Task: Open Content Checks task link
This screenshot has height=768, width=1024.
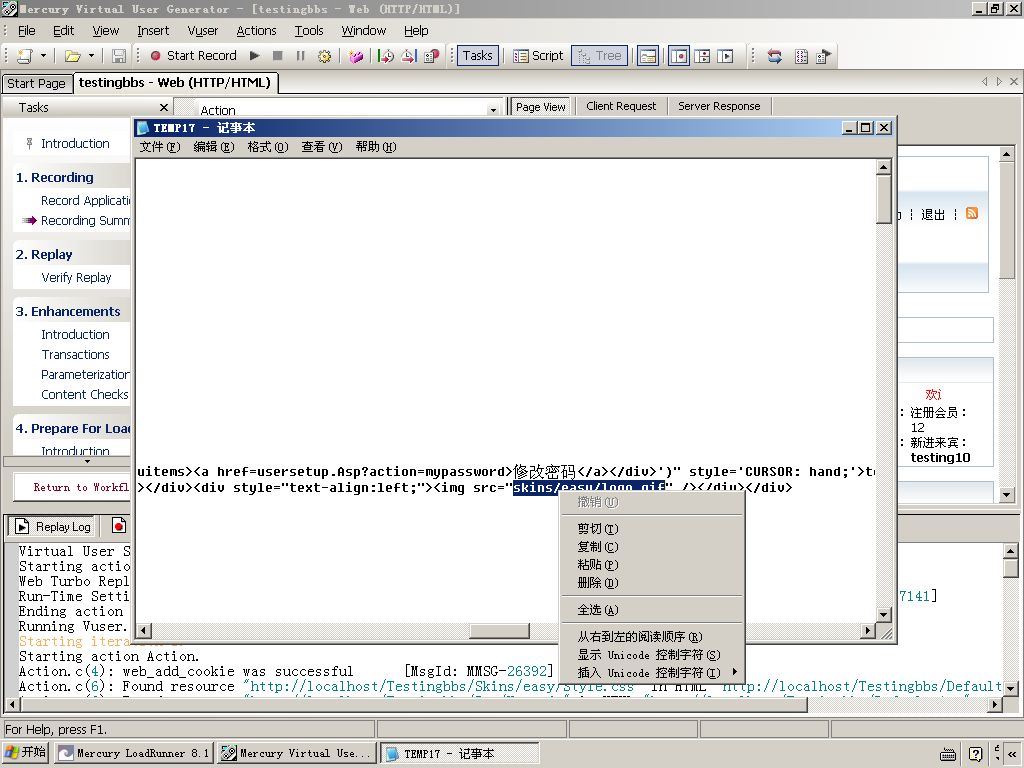Action: click(x=84, y=394)
